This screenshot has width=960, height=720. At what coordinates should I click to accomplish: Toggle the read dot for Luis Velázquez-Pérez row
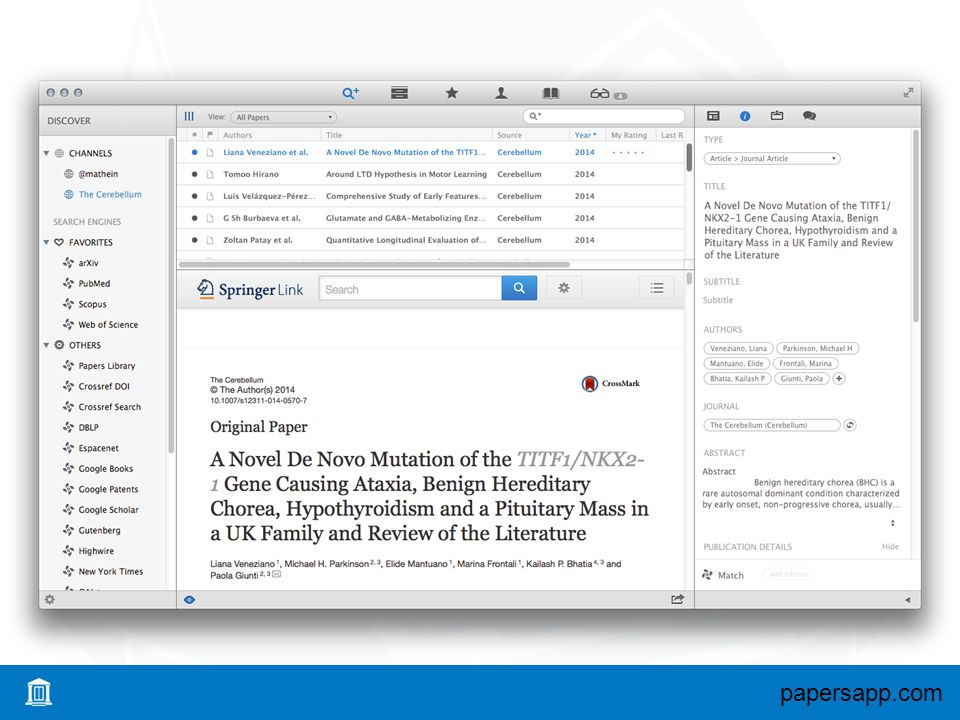[x=194, y=197]
